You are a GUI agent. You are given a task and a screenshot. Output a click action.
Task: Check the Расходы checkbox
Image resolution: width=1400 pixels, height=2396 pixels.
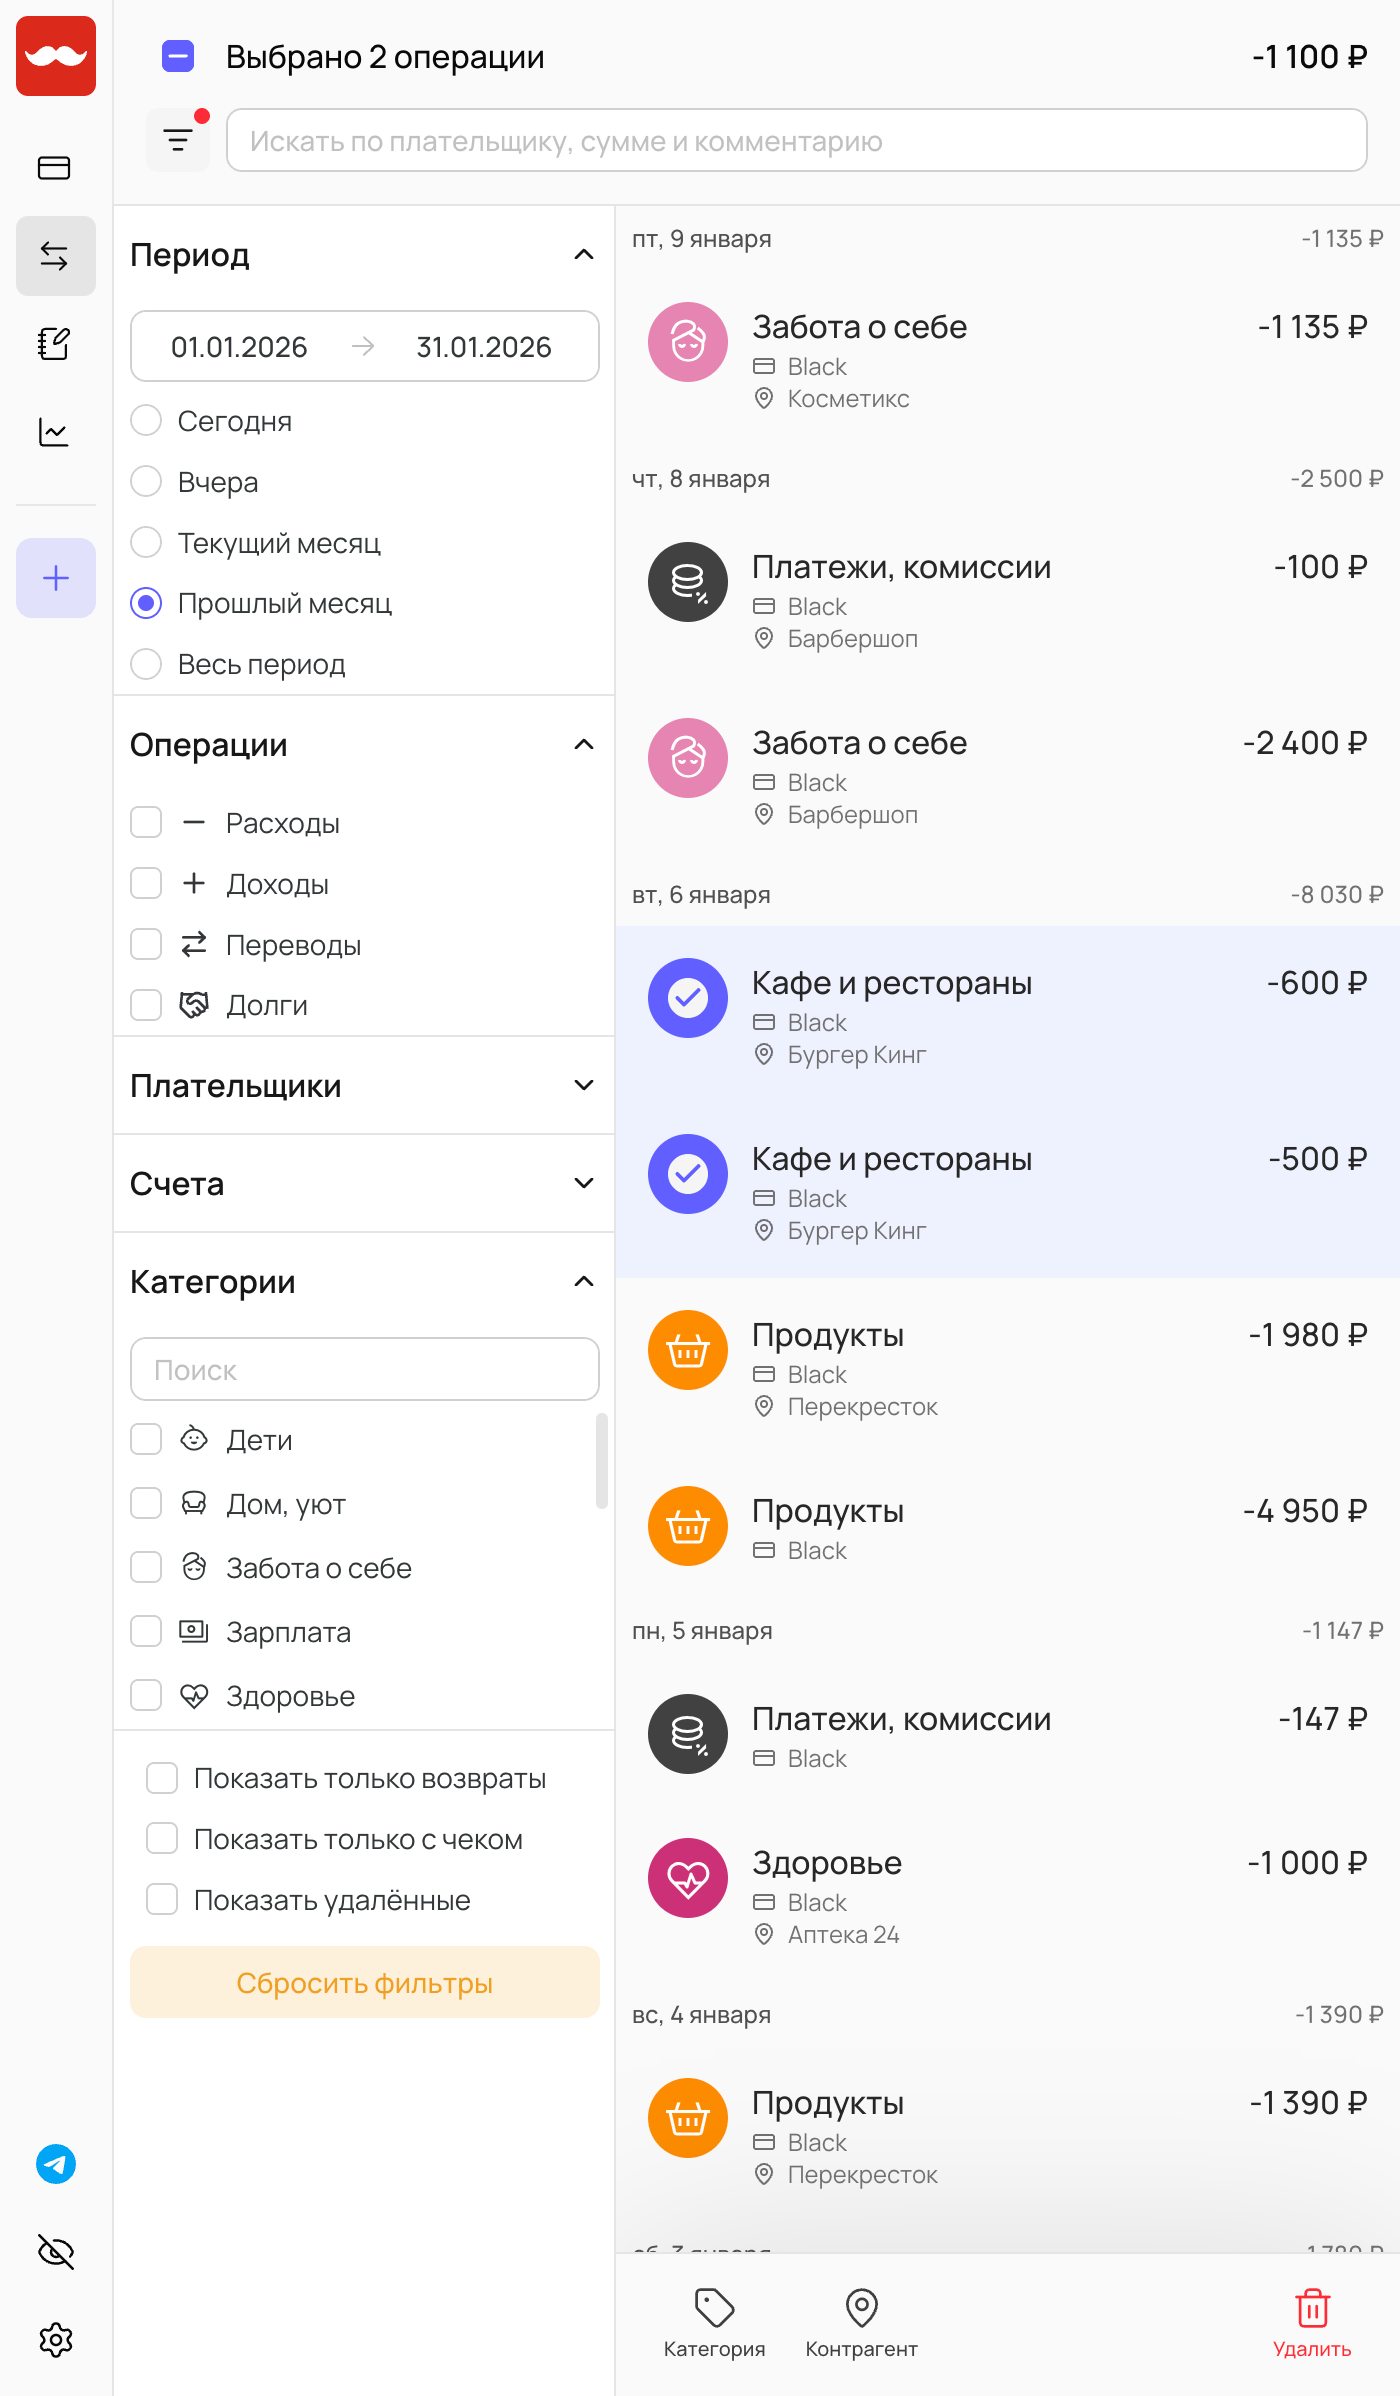point(147,823)
